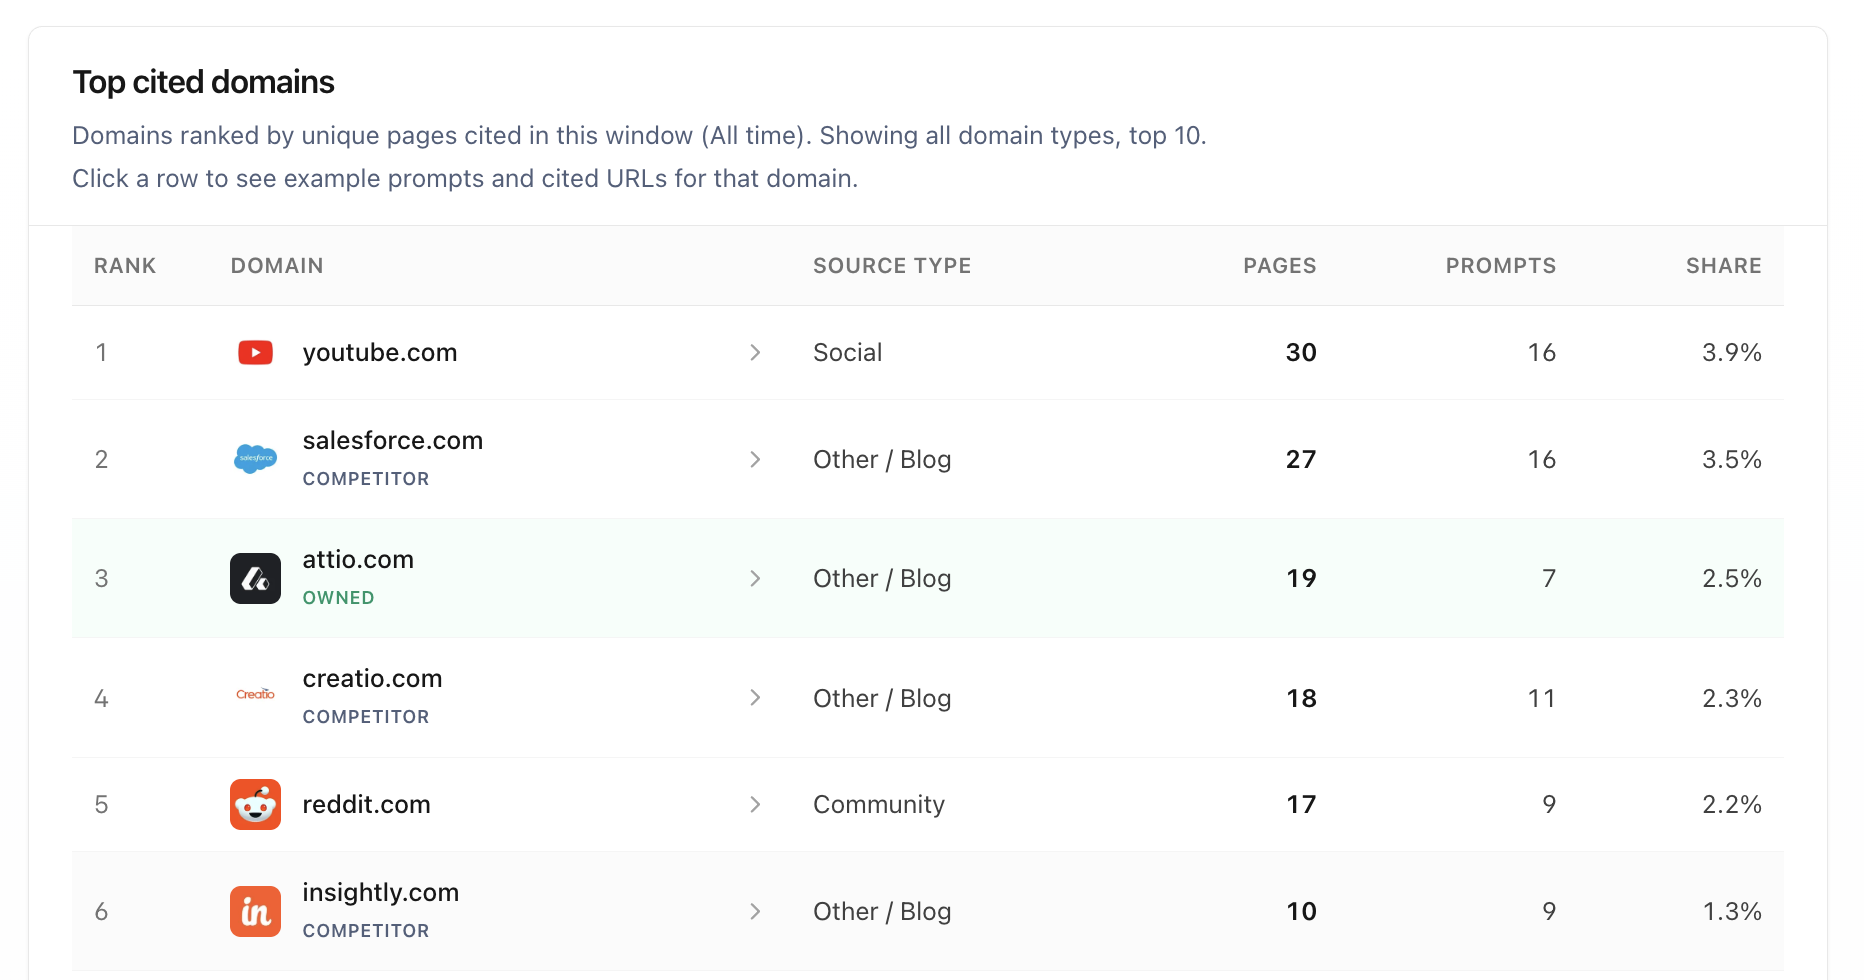Expand the reddit.com row chevron

point(755,804)
